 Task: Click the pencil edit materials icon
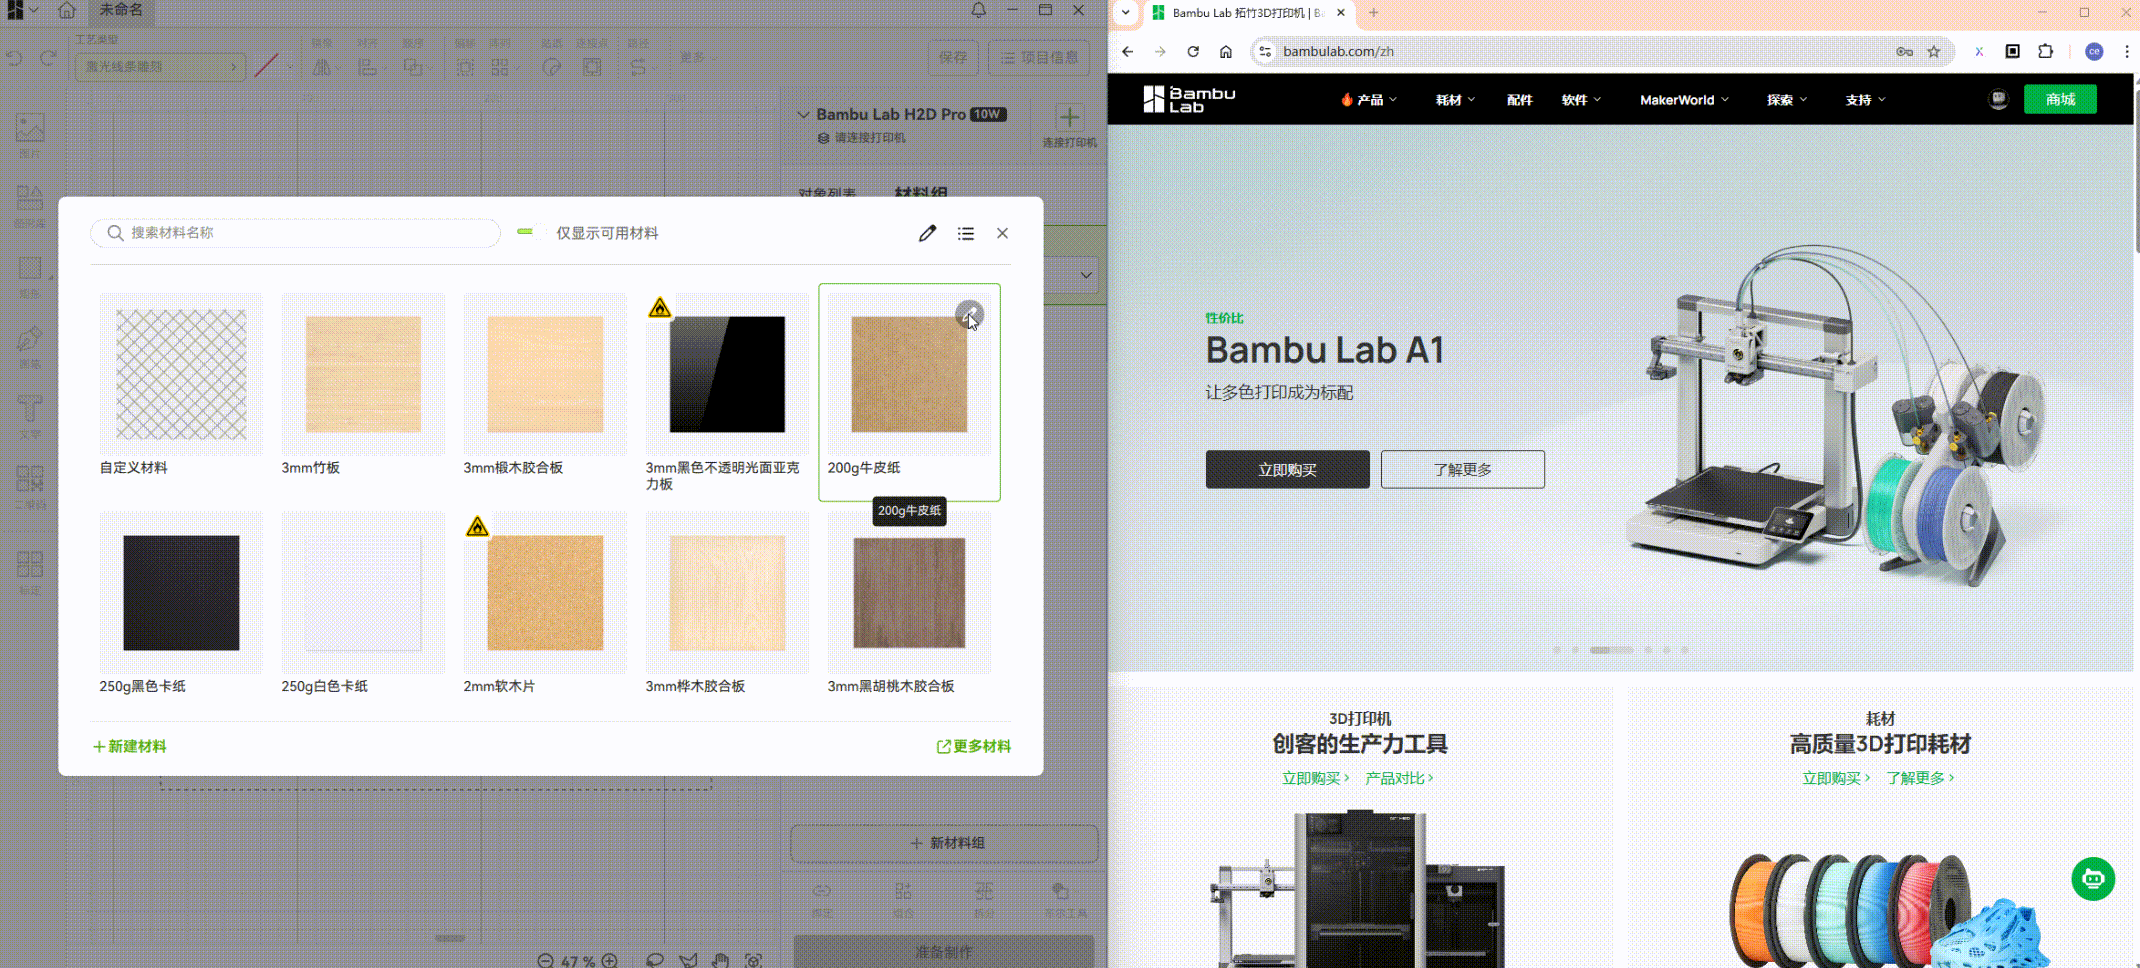tap(927, 233)
